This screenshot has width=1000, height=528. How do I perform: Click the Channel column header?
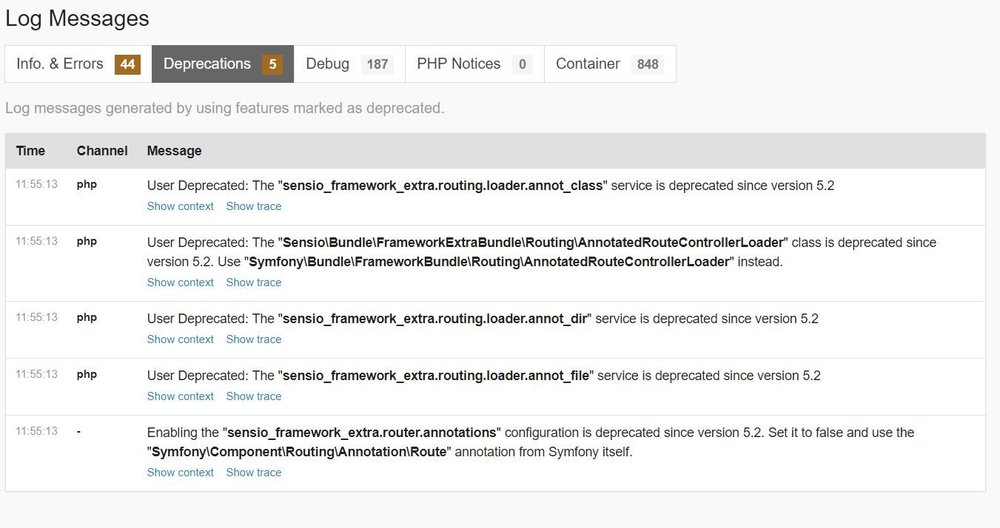point(102,151)
